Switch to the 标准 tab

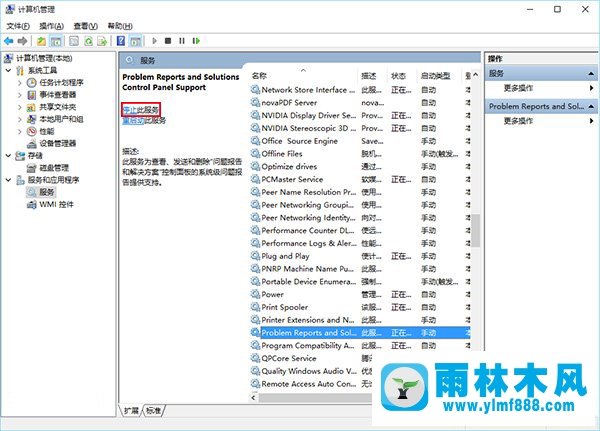[x=153, y=411]
